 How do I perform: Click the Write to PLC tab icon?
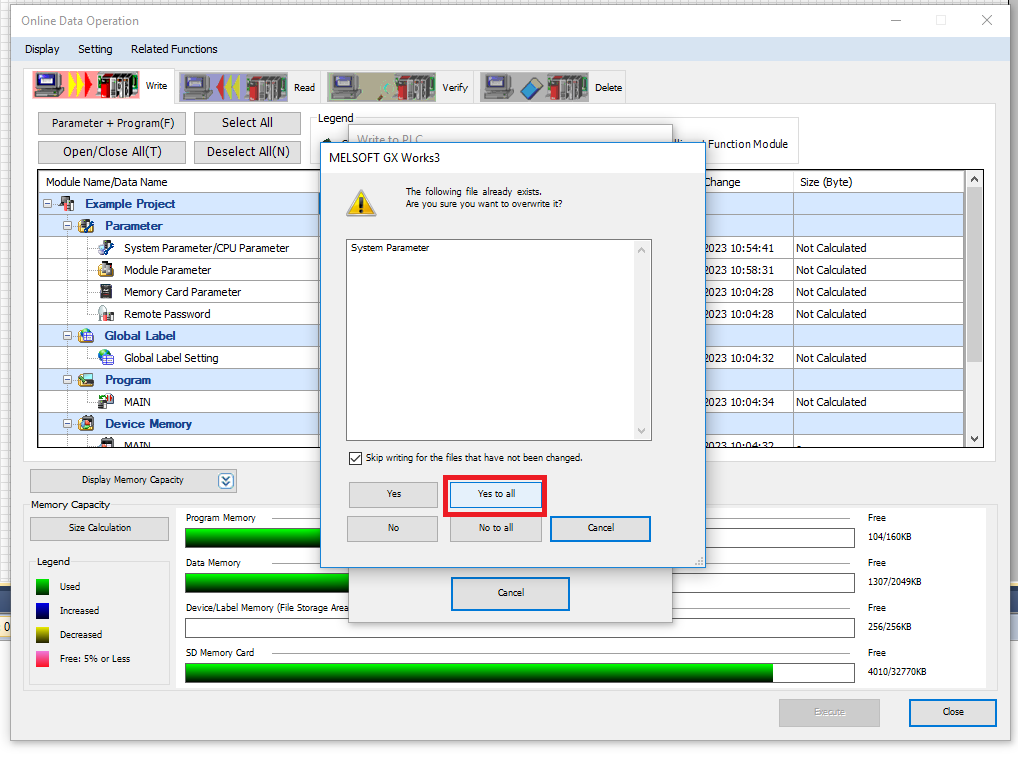(86, 86)
